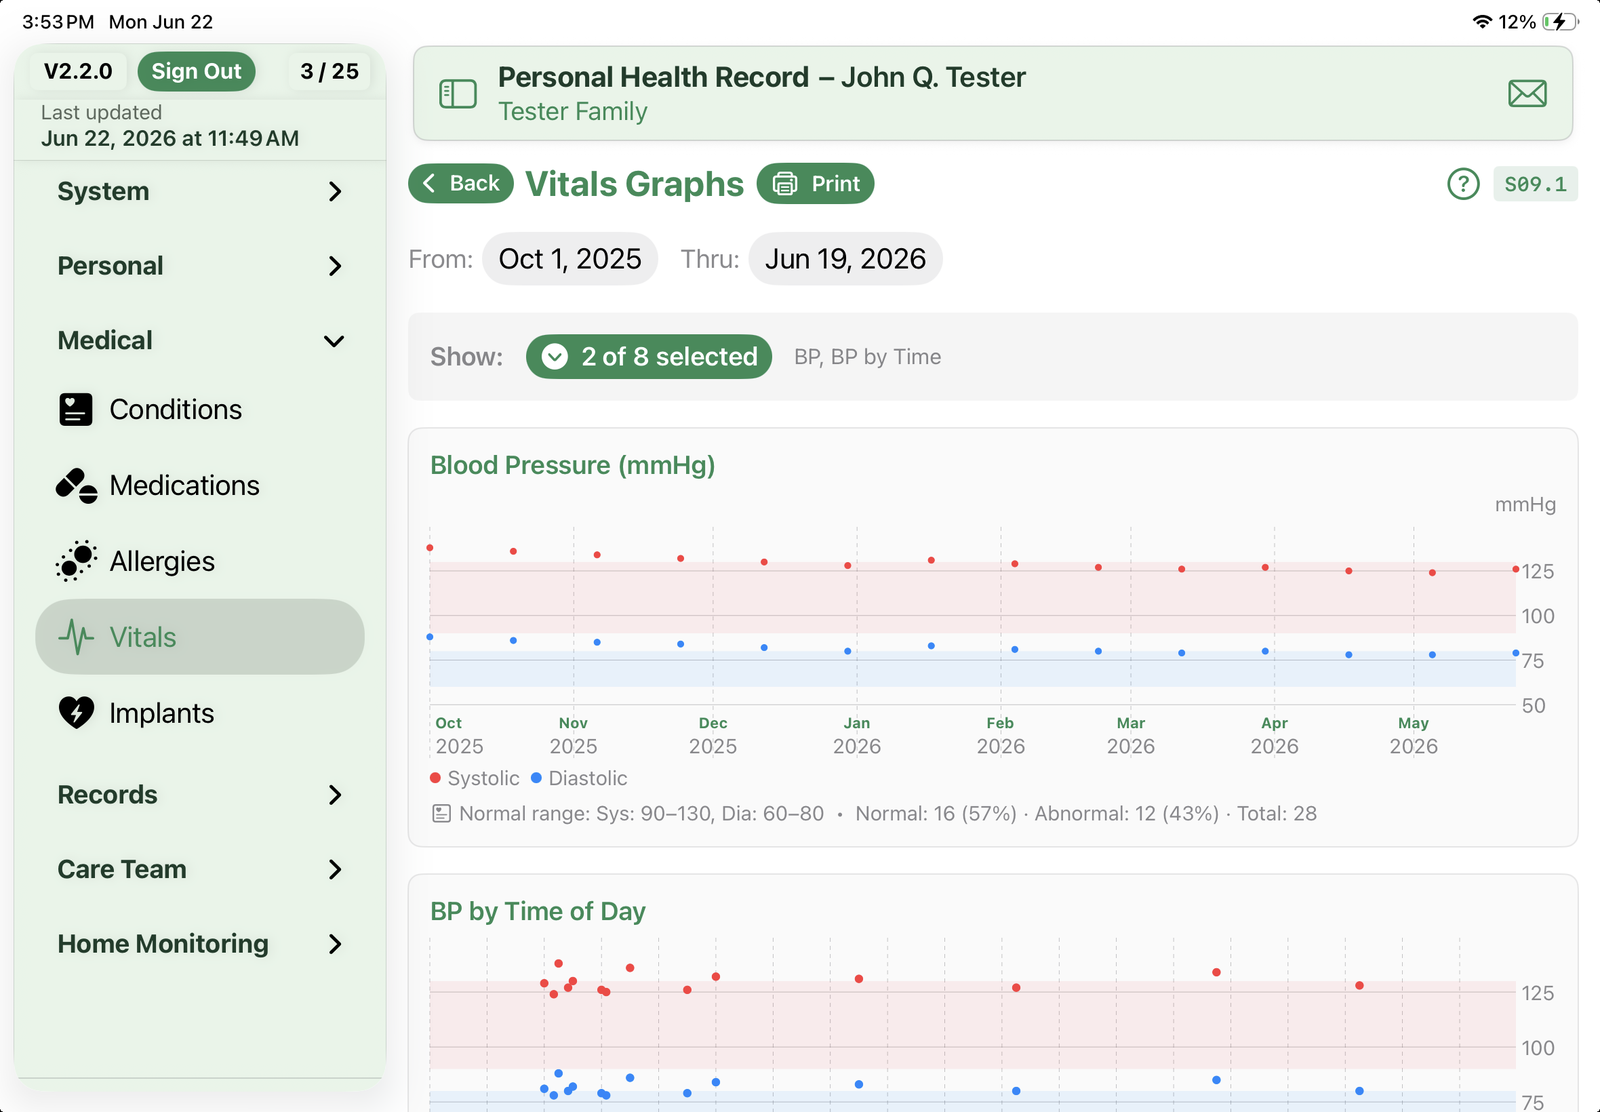Click the May 2026 axis label
The width and height of the screenshot is (1600, 1112).
pos(1414,736)
